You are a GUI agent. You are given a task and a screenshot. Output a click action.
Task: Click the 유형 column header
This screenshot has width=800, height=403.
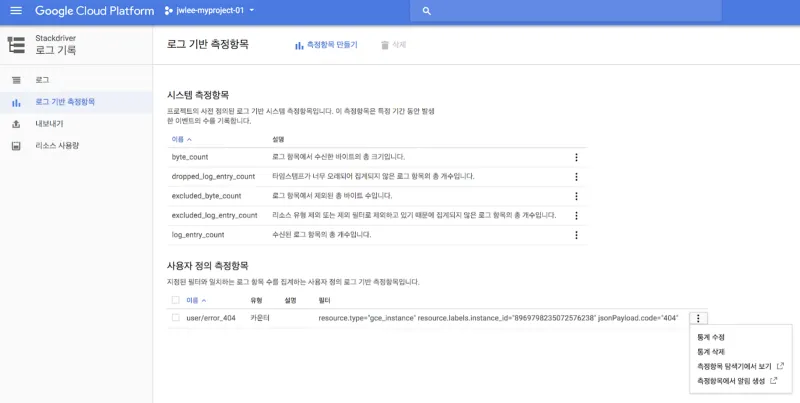[256, 300]
